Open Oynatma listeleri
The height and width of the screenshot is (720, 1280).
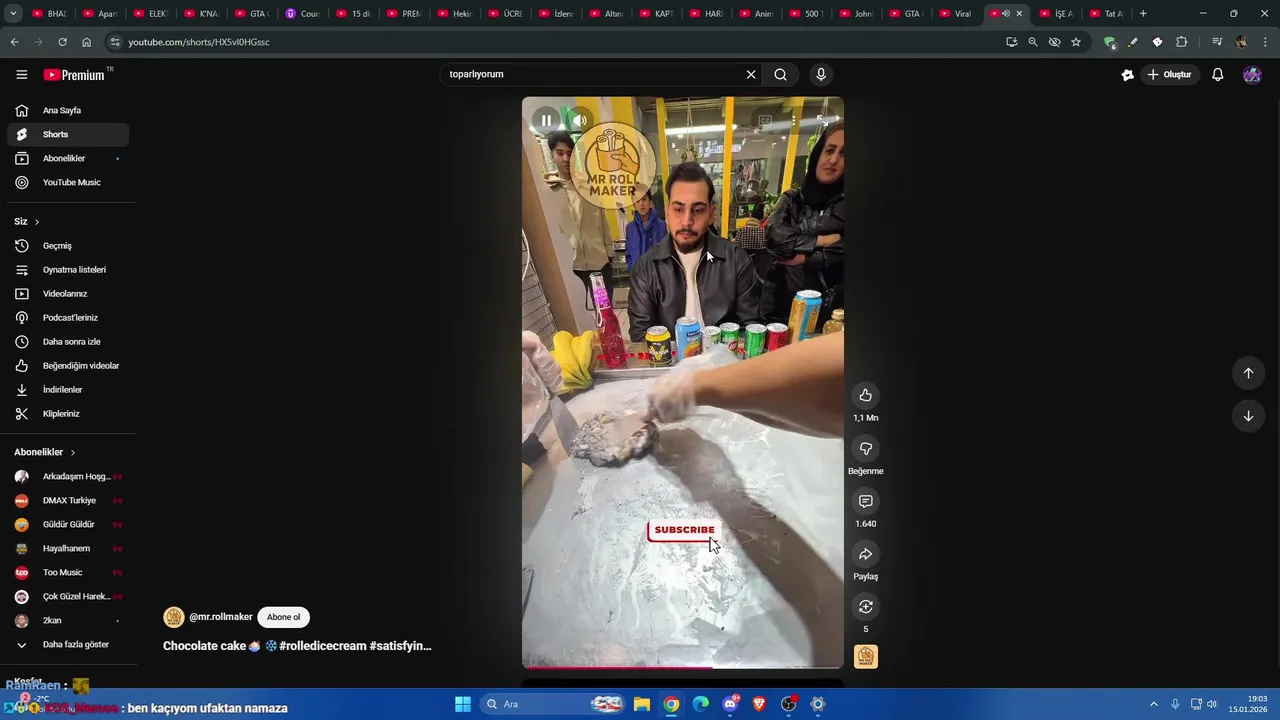click(x=68, y=270)
